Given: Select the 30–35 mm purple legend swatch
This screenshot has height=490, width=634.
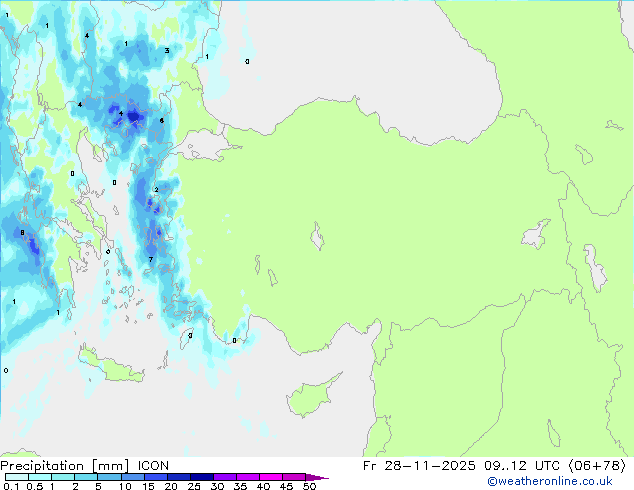Looking at the screenshot, I should [225, 477].
